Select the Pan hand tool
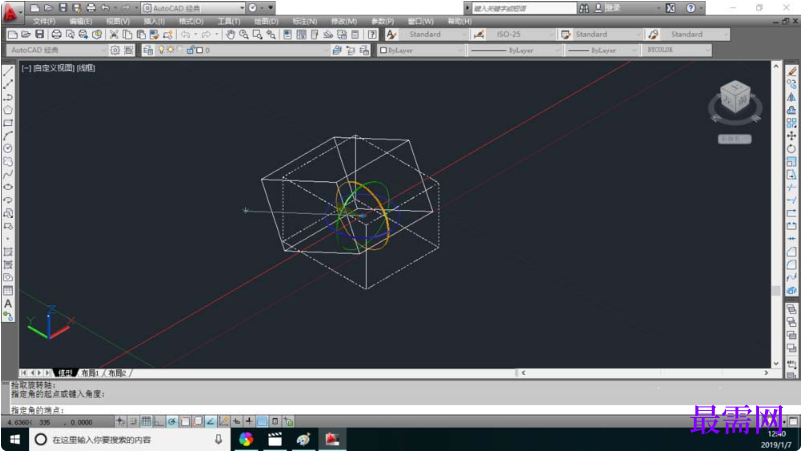This screenshot has width=802, height=451. [x=230, y=34]
